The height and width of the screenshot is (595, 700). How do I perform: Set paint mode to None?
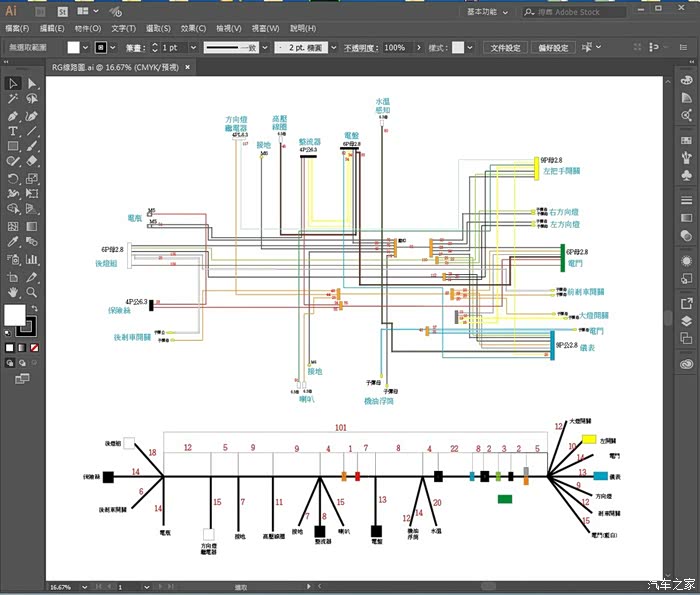click(x=34, y=348)
